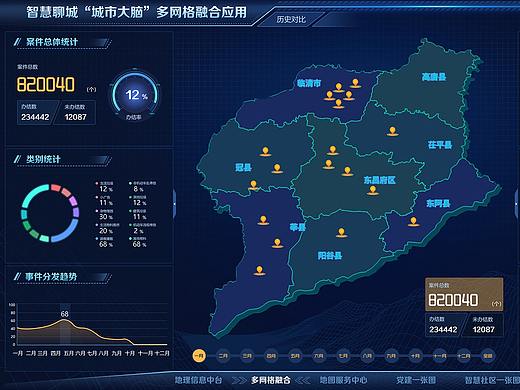Click the 高唐县 region label on the map
520x390 pixels.
point(434,77)
